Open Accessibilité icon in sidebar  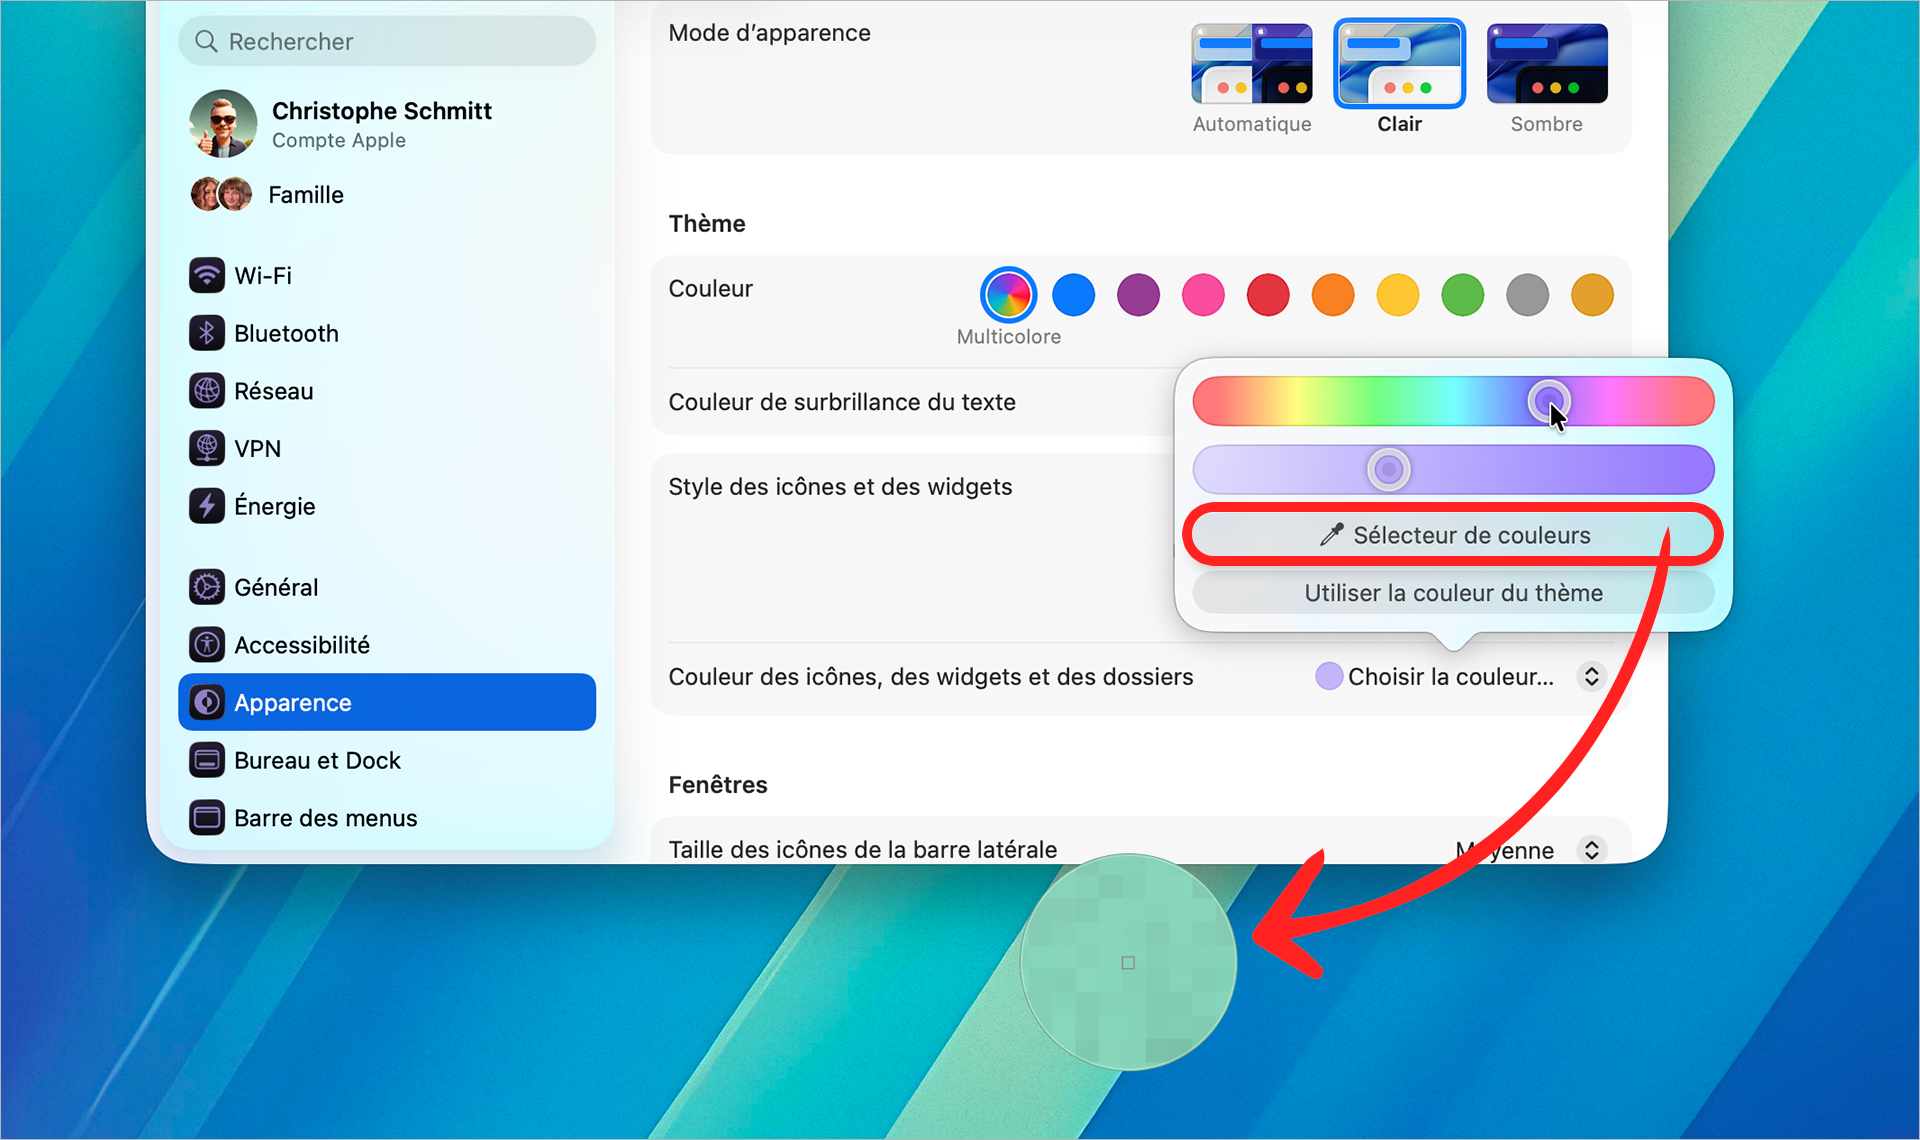pos(207,645)
